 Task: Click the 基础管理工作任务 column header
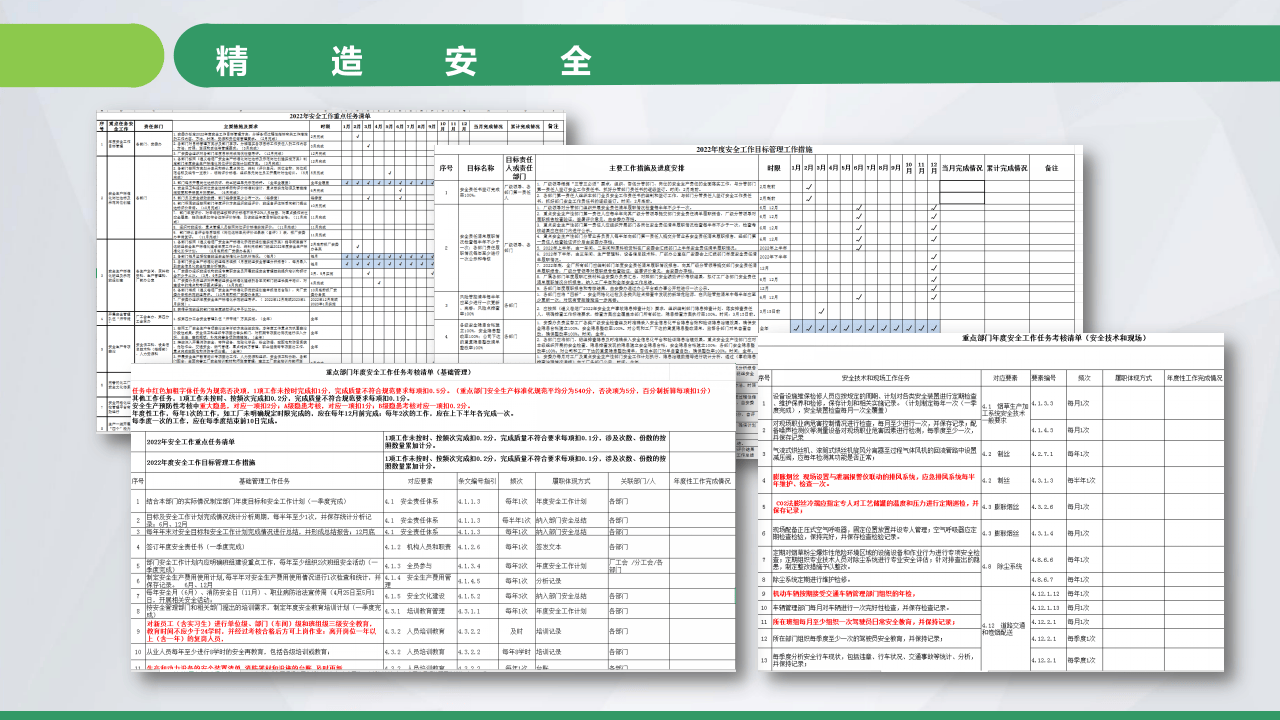[265, 481]
